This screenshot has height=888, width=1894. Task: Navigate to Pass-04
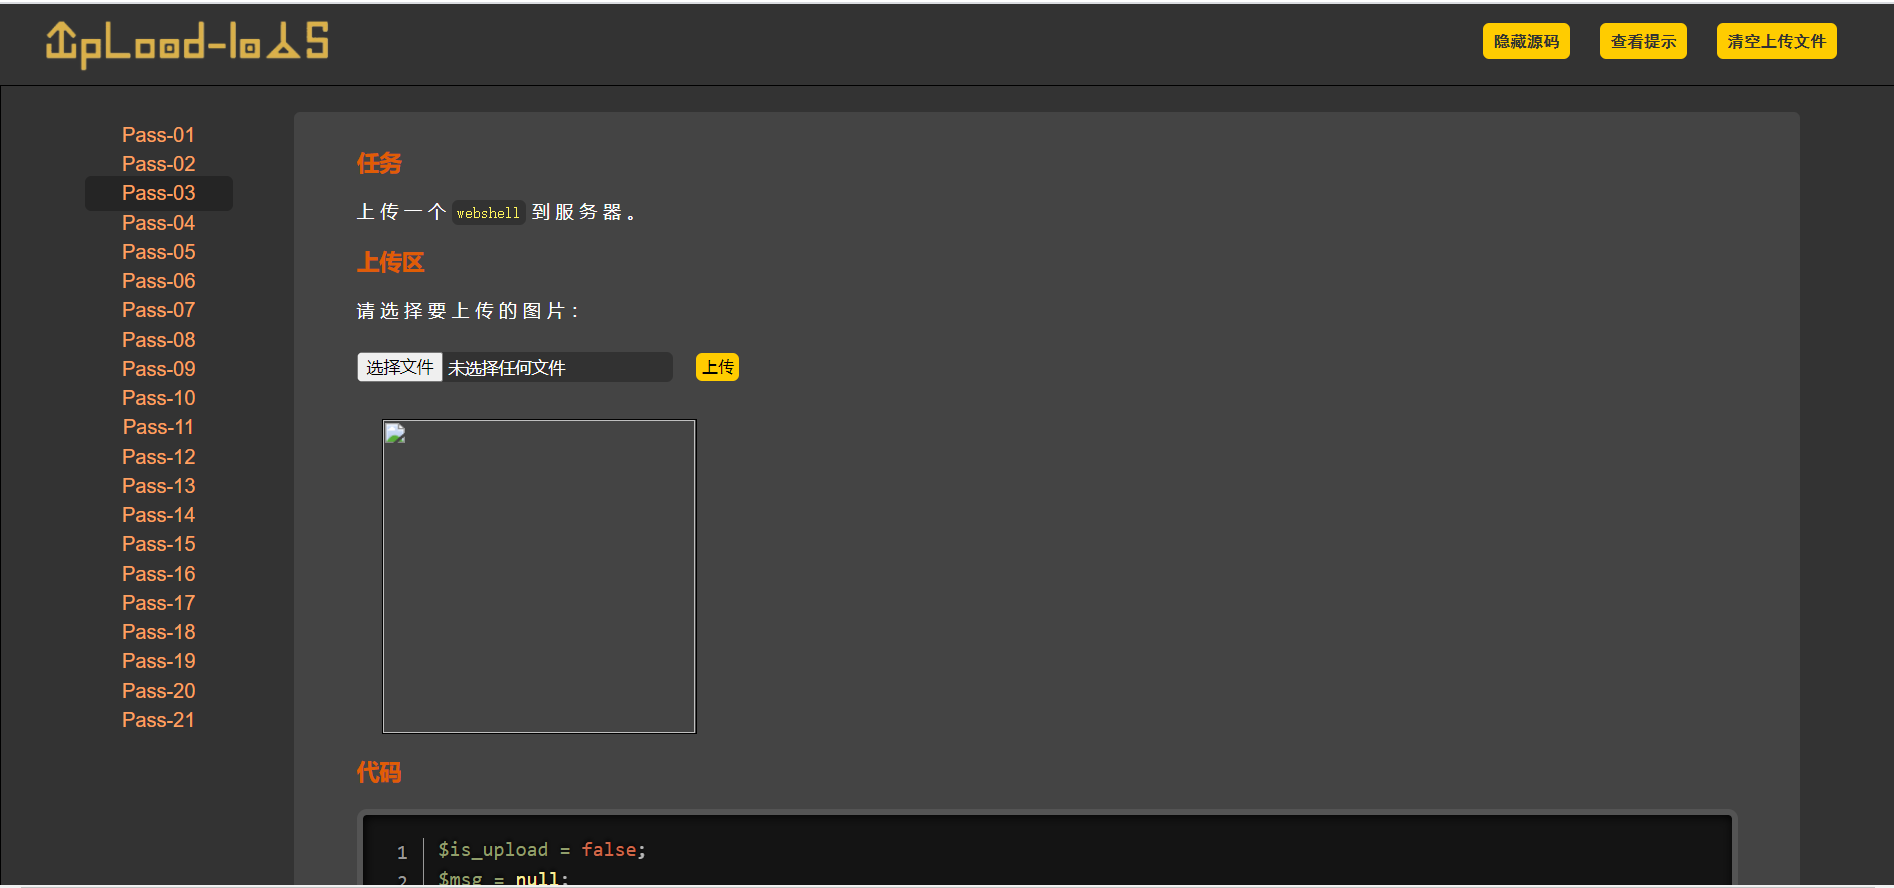tap(158, 223)
